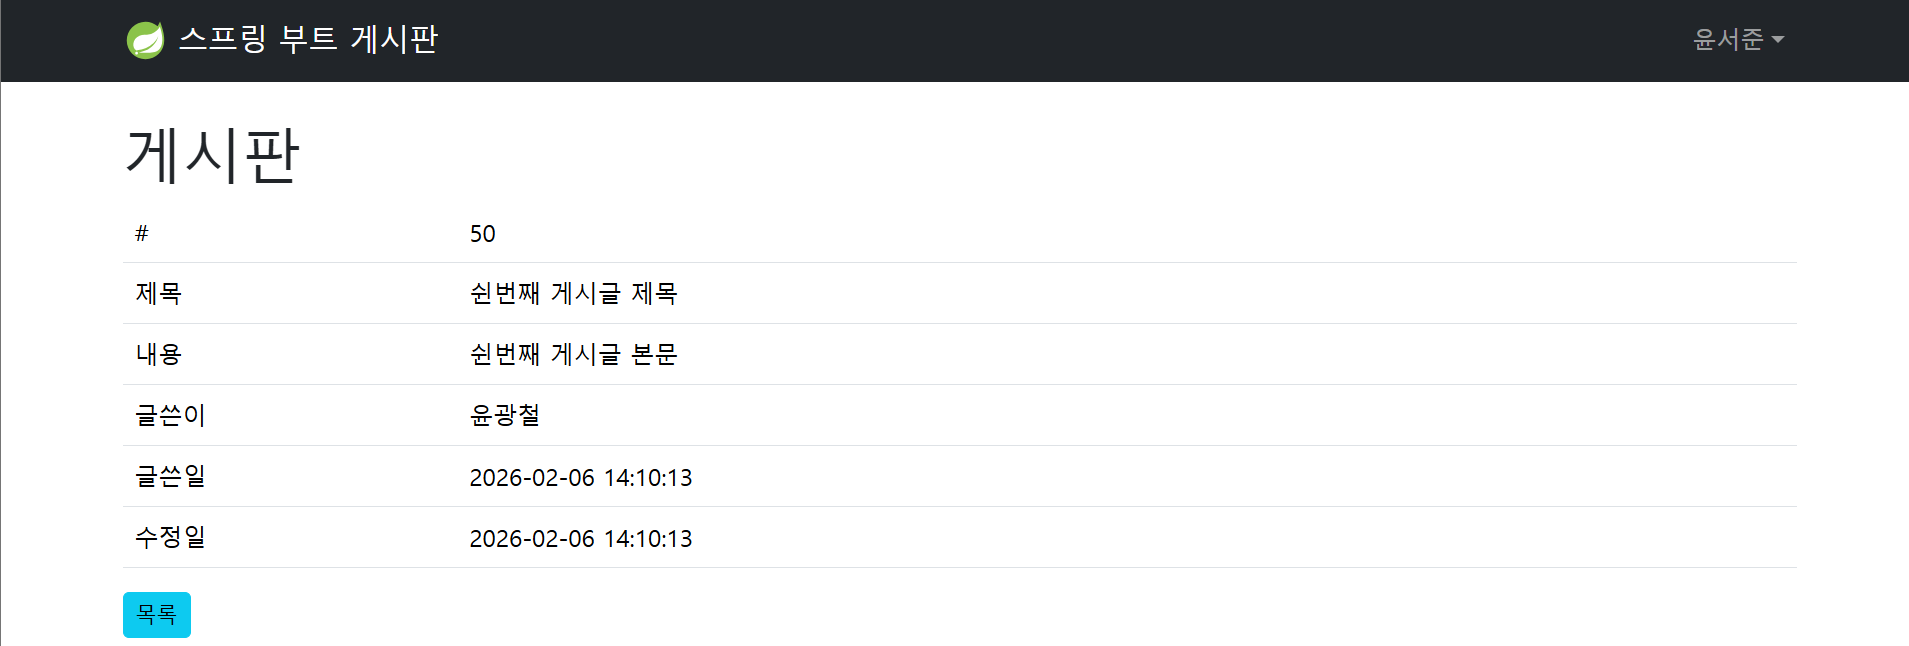Click the 제목 row label
1909x646 pixels.
coord(158,293)
